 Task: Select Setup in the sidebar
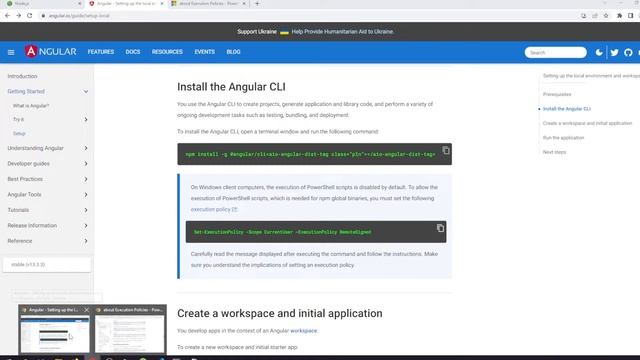coord(19,133)
